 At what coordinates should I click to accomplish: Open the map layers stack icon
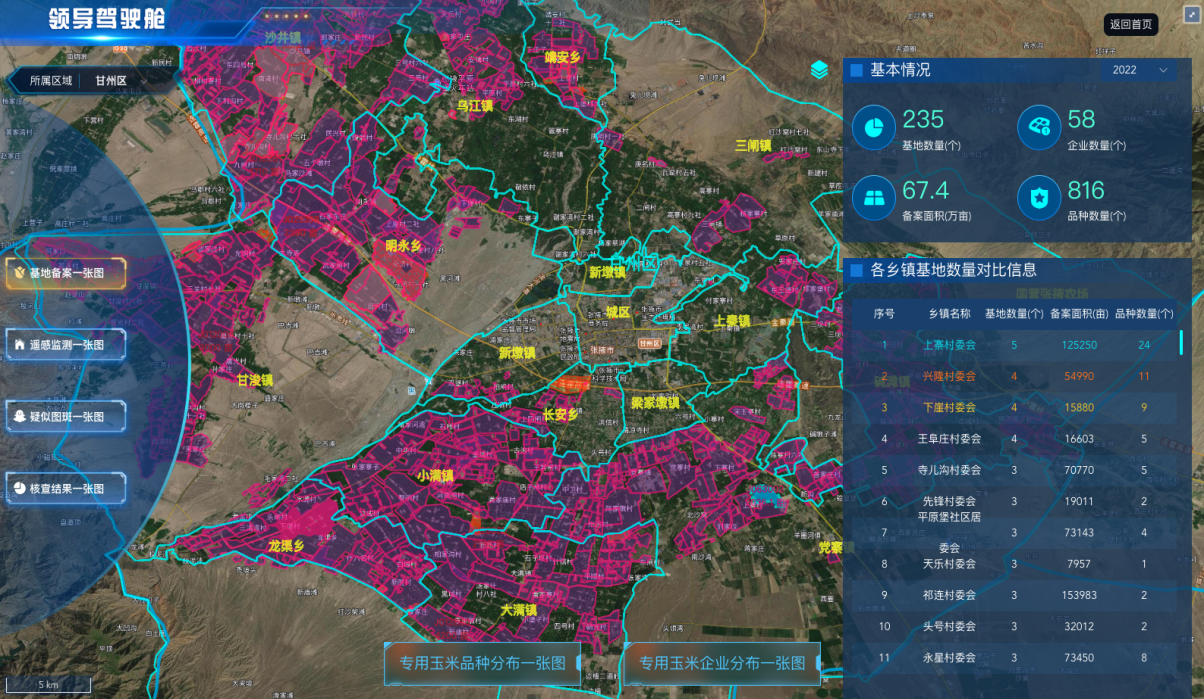click(819, 70)
